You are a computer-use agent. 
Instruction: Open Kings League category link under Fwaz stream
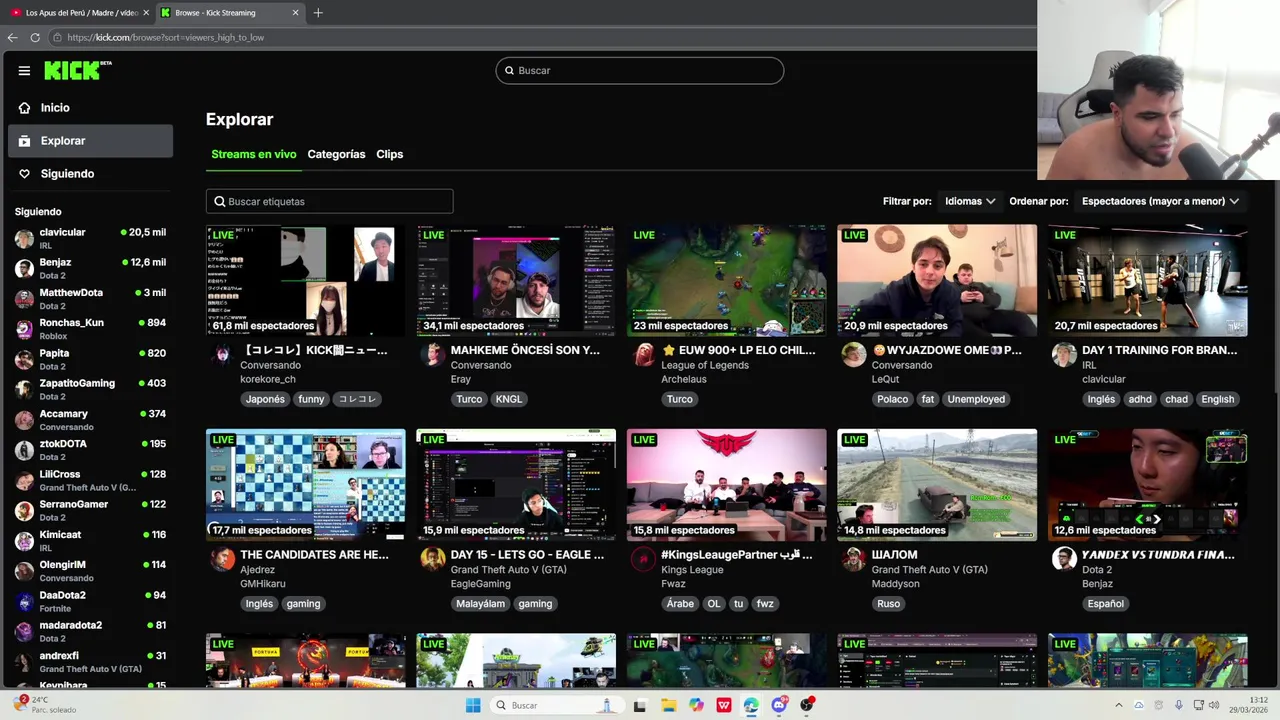(x=692, y=570)
